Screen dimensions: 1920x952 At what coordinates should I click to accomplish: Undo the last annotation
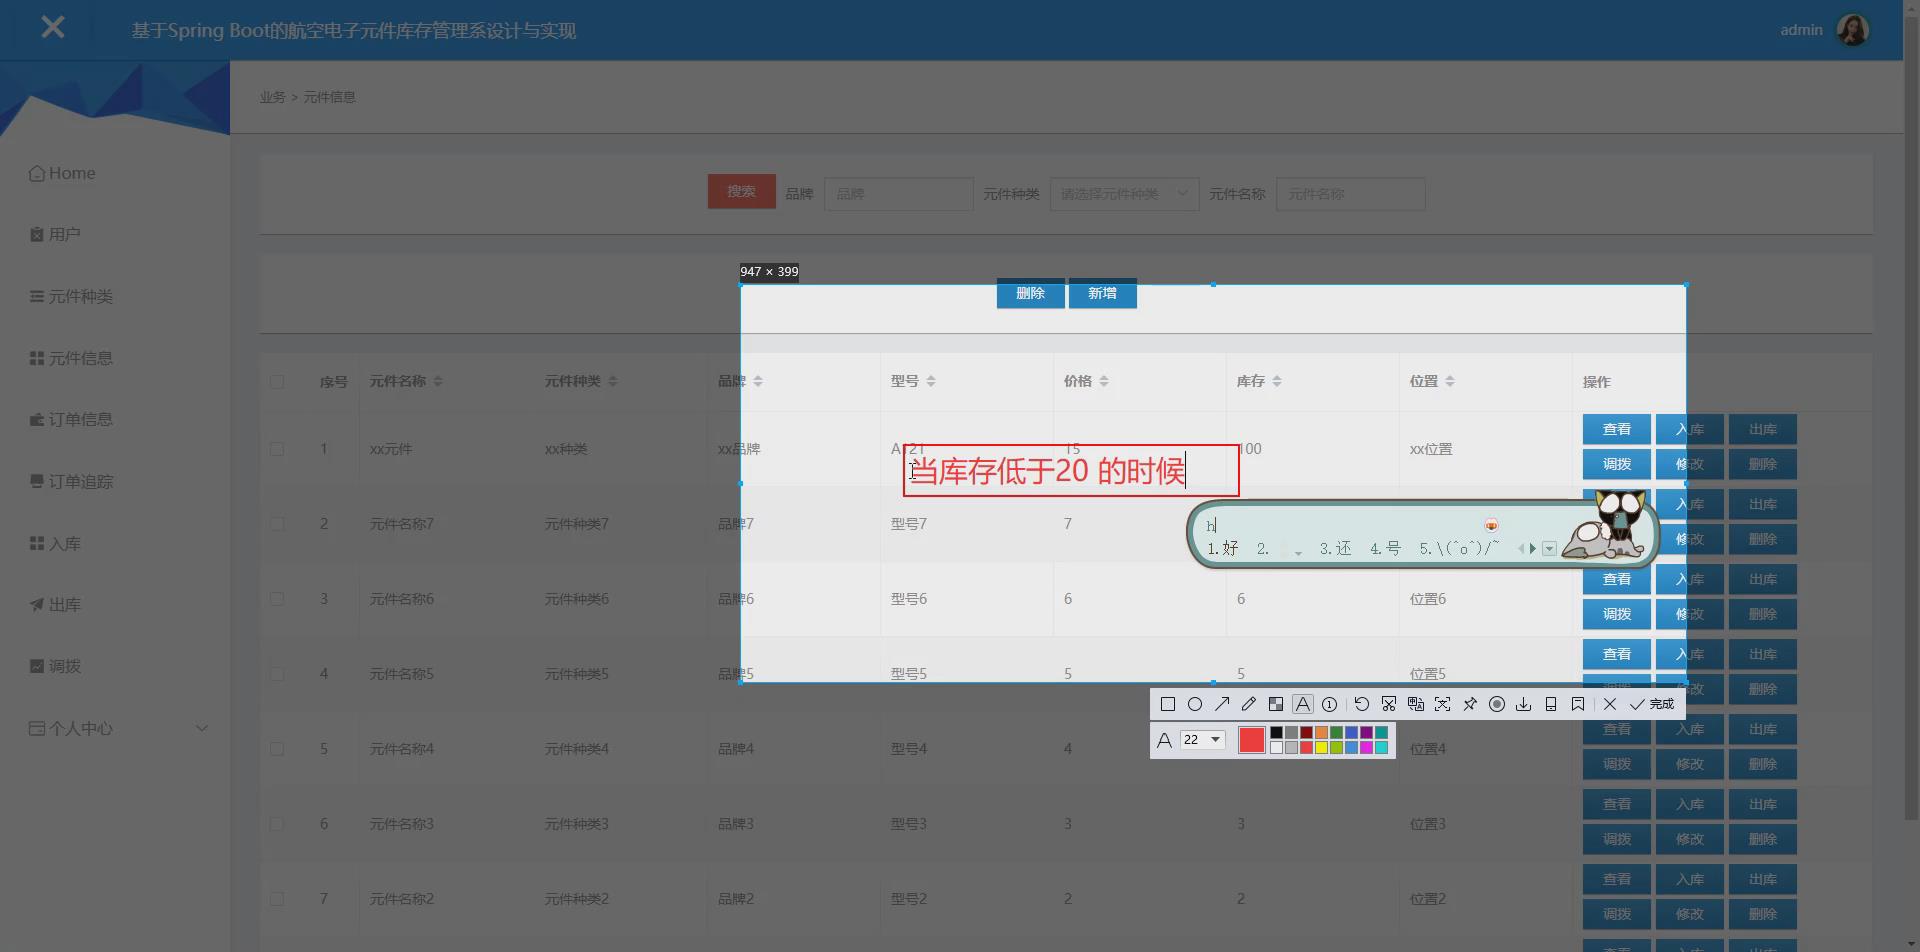tap(1361, 704)
